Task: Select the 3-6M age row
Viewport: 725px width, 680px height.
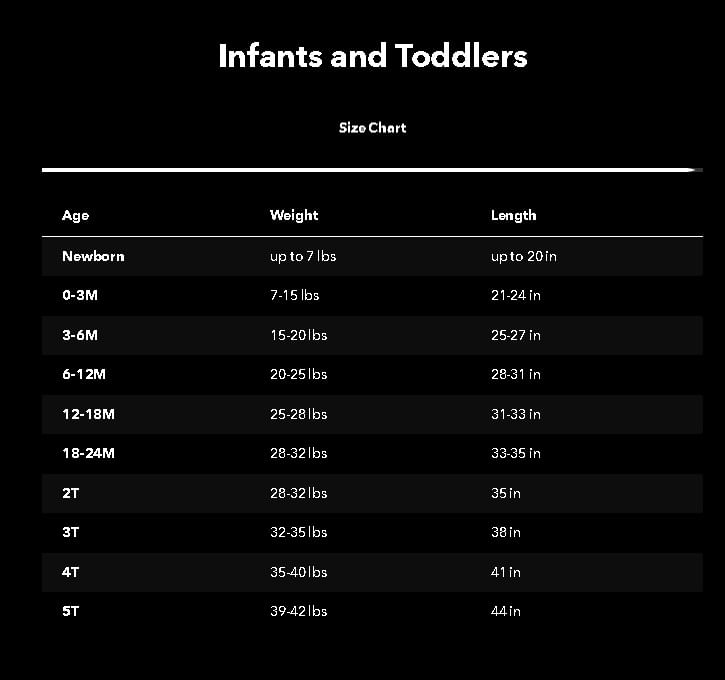Action: 80,335
